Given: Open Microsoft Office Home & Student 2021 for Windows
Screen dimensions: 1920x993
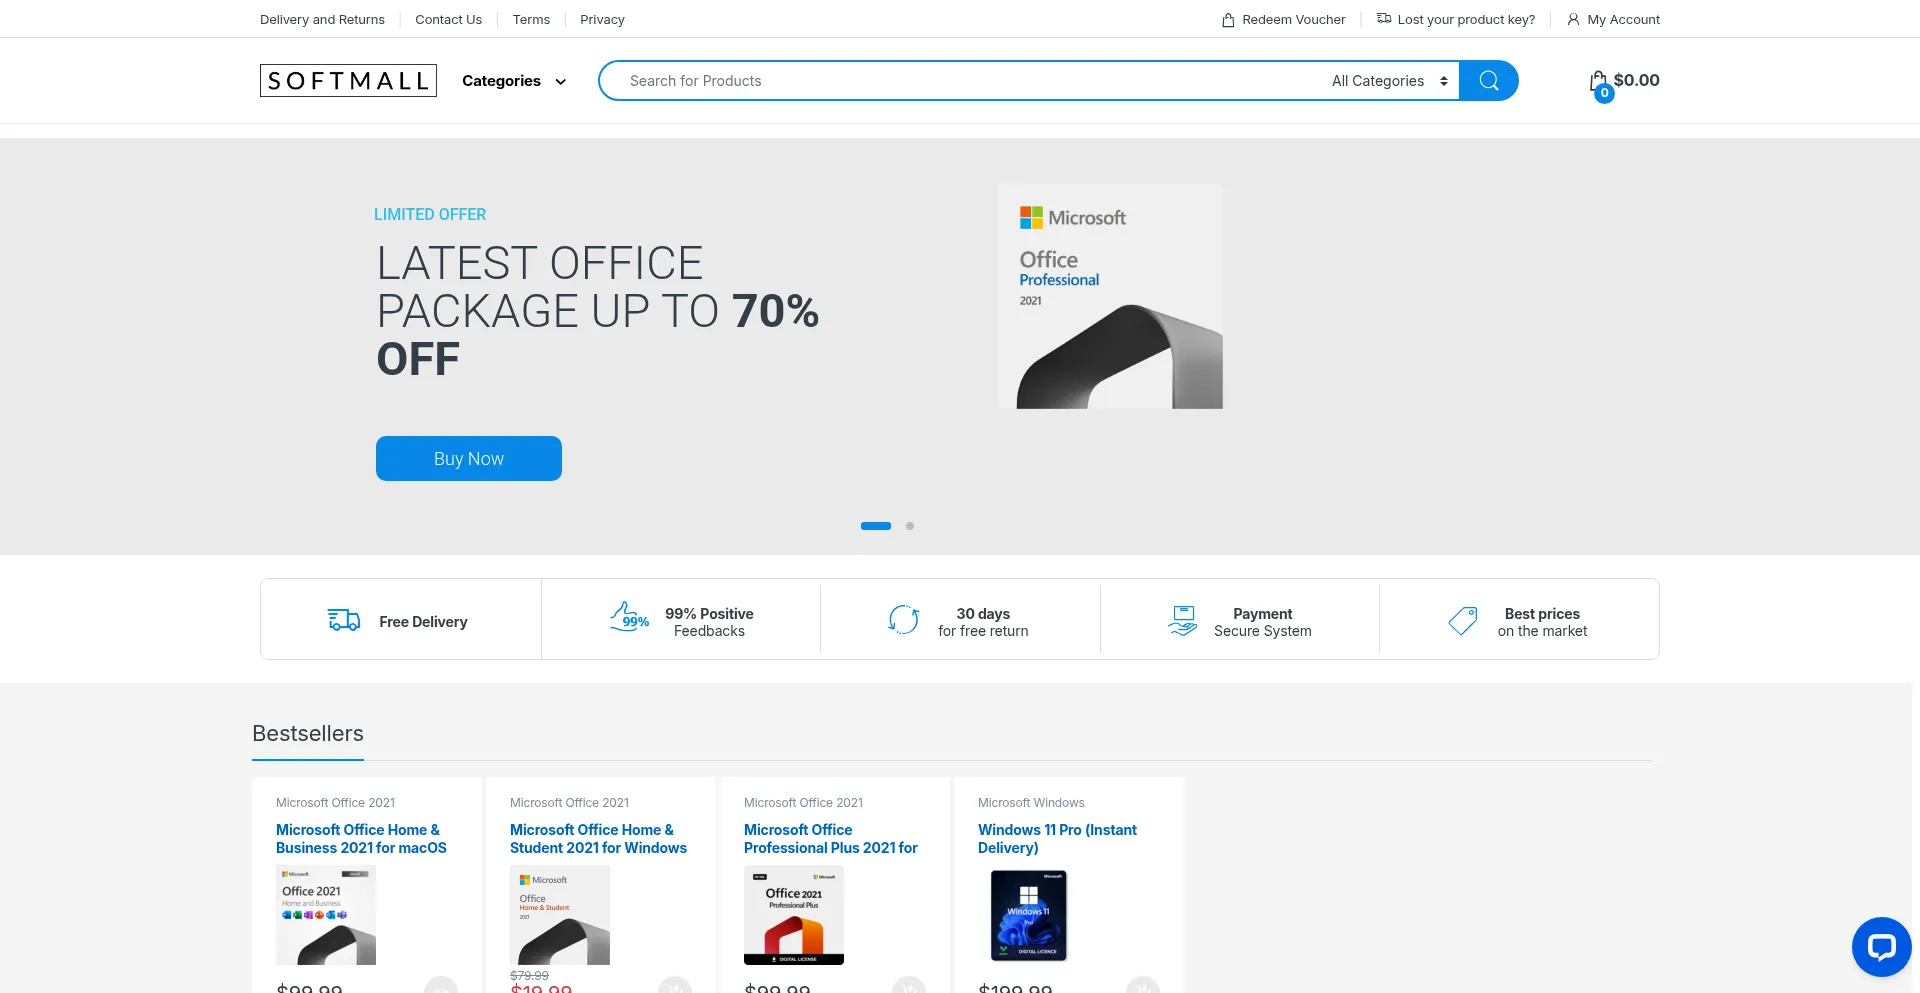Looking at the screenshot, I should point(598,839).
